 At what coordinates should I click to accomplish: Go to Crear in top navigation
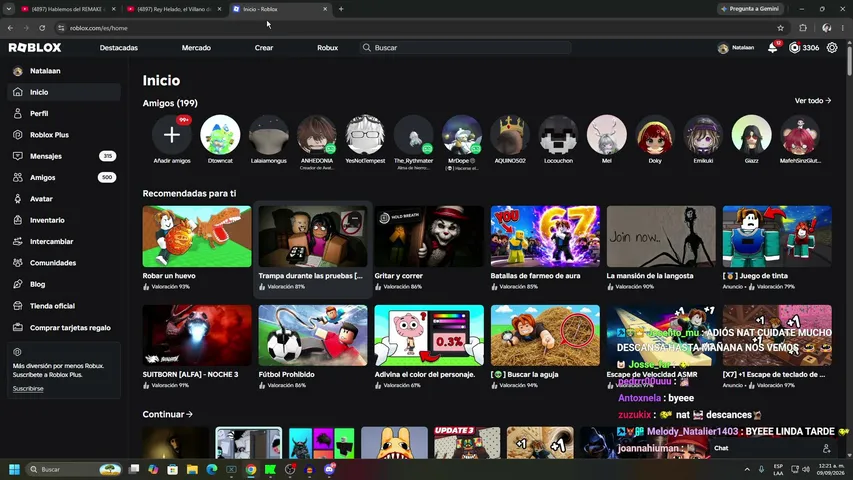(x=264, y=48)
